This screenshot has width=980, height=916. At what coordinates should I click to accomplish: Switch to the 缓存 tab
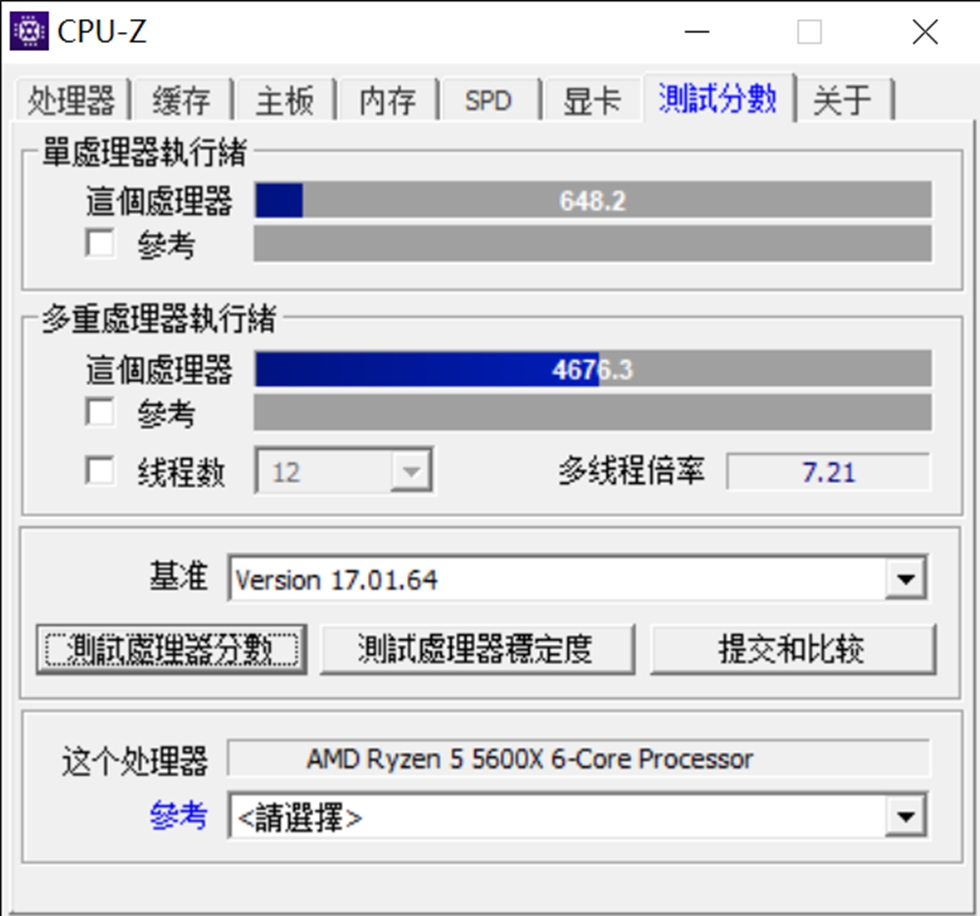[182, 100]
